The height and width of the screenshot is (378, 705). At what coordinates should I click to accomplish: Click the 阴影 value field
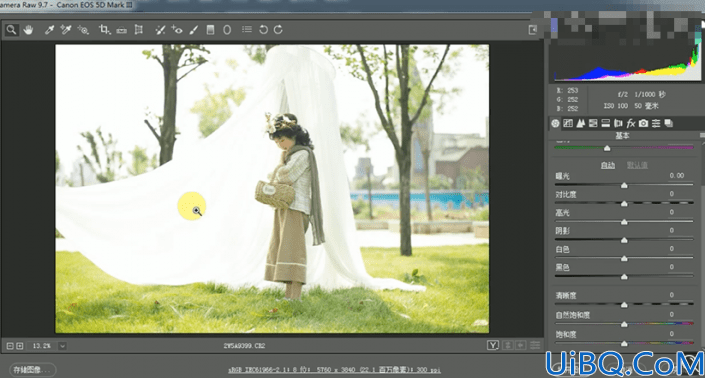[x=672, y=231]
